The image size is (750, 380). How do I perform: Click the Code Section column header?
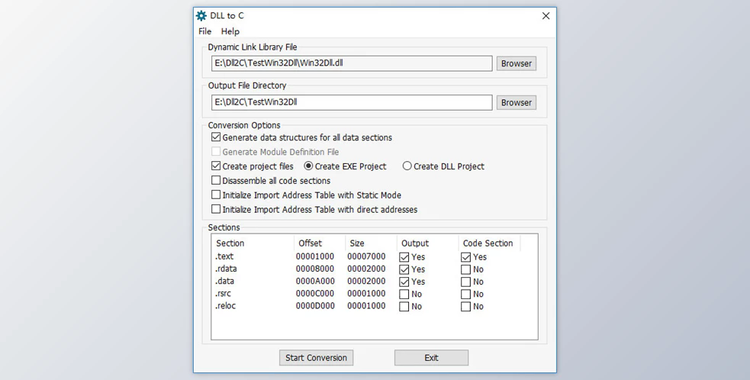point(490,243)
